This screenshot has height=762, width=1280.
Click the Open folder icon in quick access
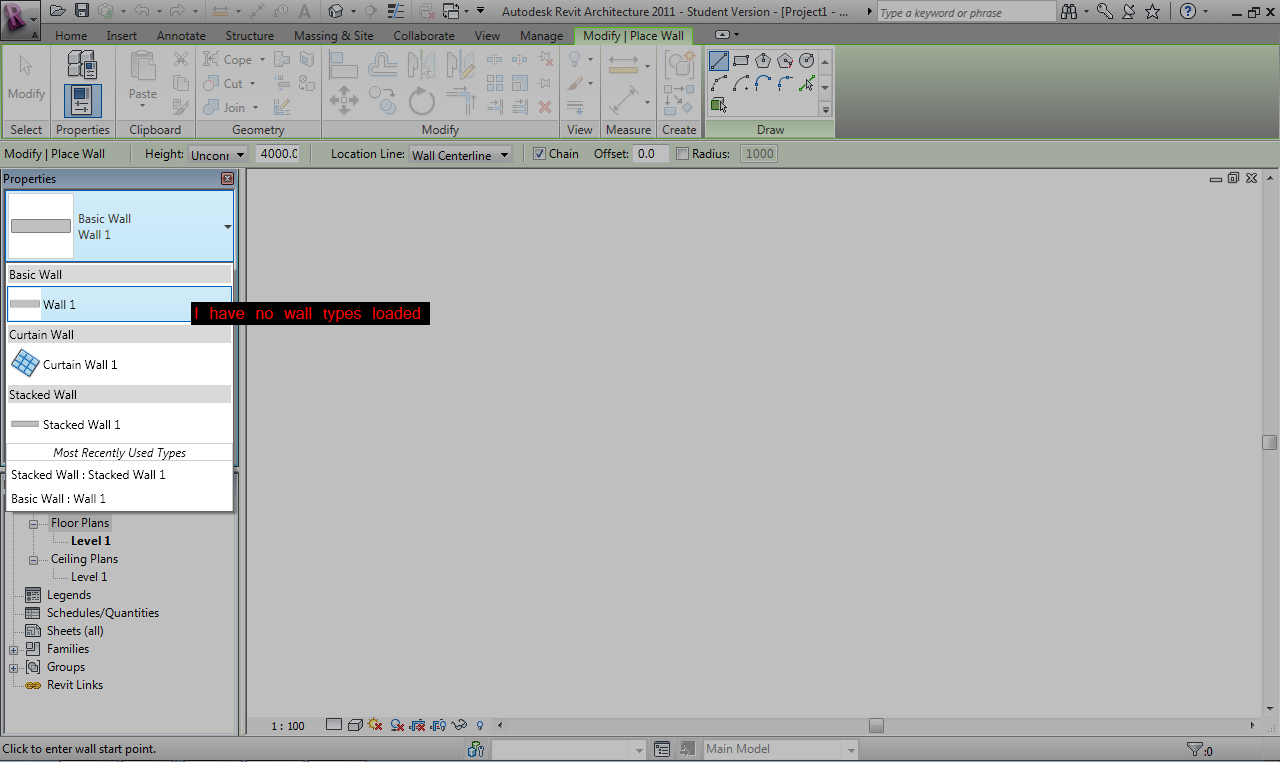[57, 11]
